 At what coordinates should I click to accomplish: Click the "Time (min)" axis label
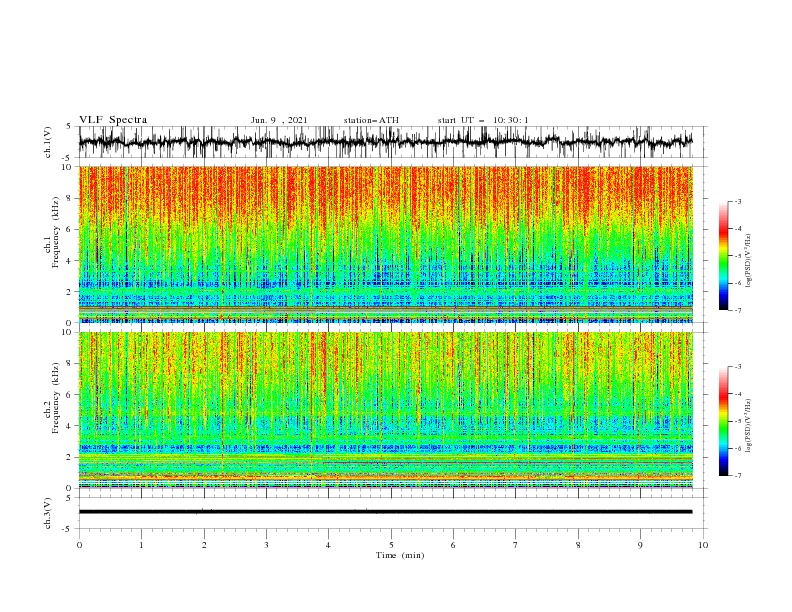[400, 555]
